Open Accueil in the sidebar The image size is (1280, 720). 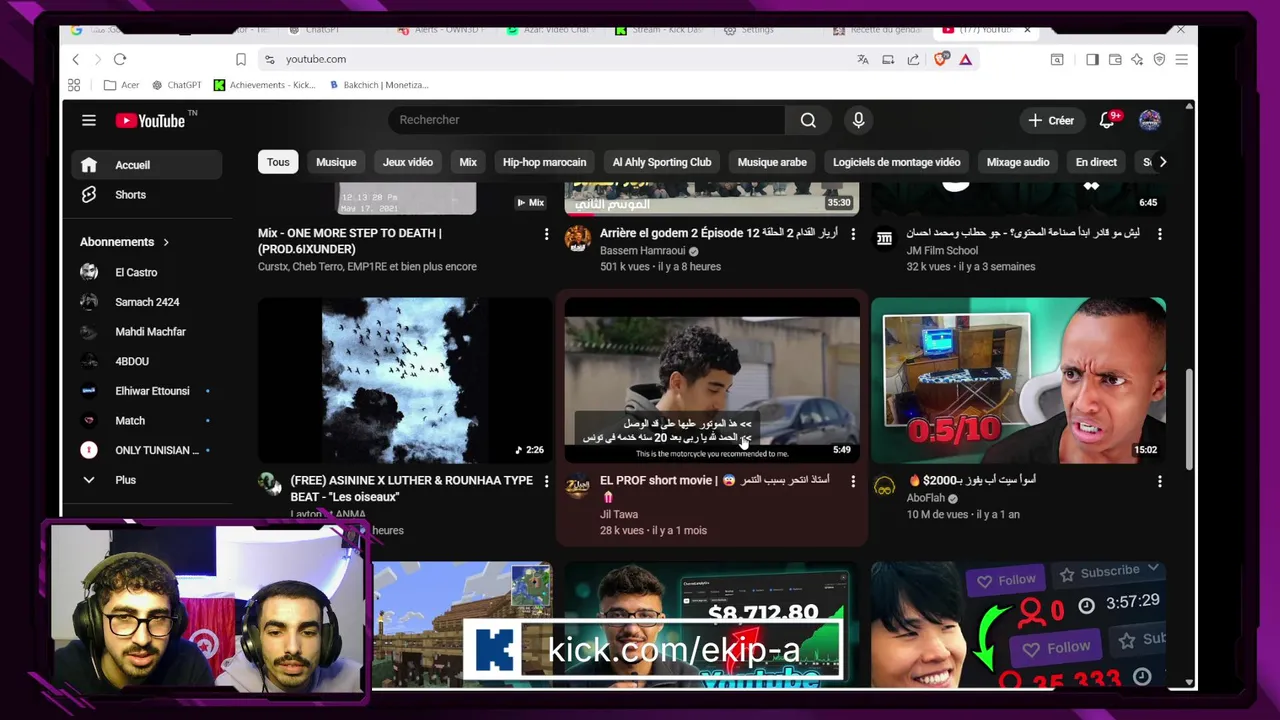(x=146, y=165)
